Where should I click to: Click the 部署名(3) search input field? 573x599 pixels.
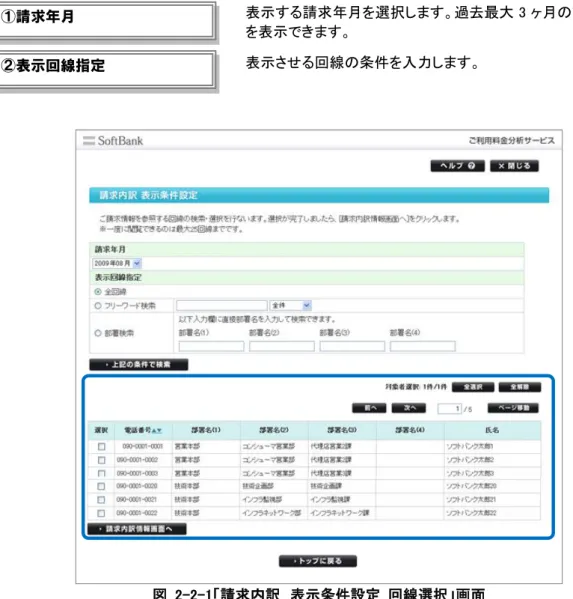tap(352, 346)
